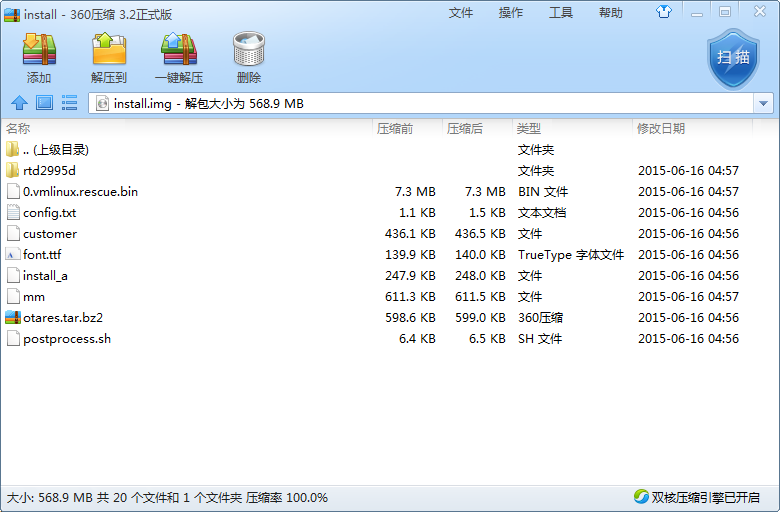Open the skin (shirt) icon in title bar
The image size is (780, 512).
click(664, 12)
